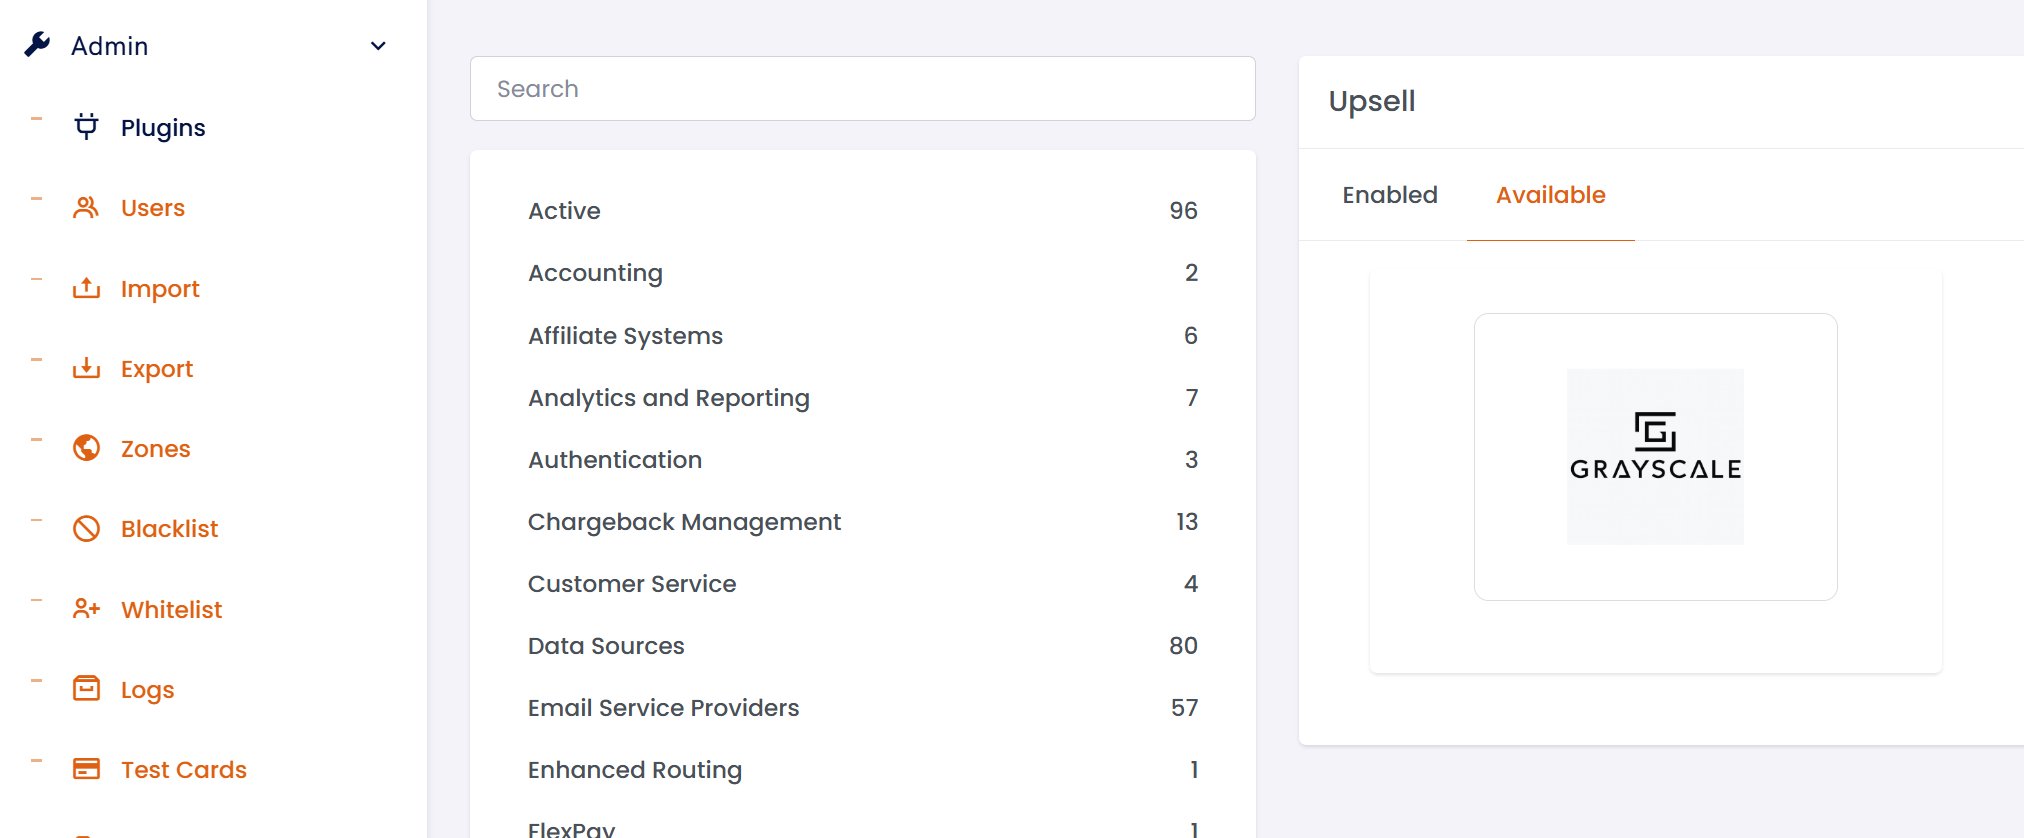Select the Chargeback Management category
2024x838 pixels.
point(684,522)
